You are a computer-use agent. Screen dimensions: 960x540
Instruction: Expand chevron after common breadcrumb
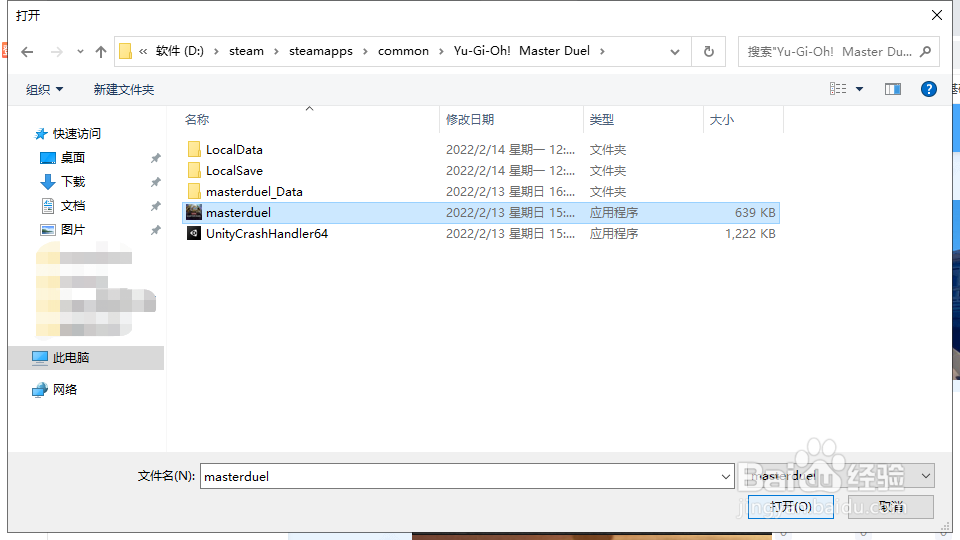click(441, 51)
